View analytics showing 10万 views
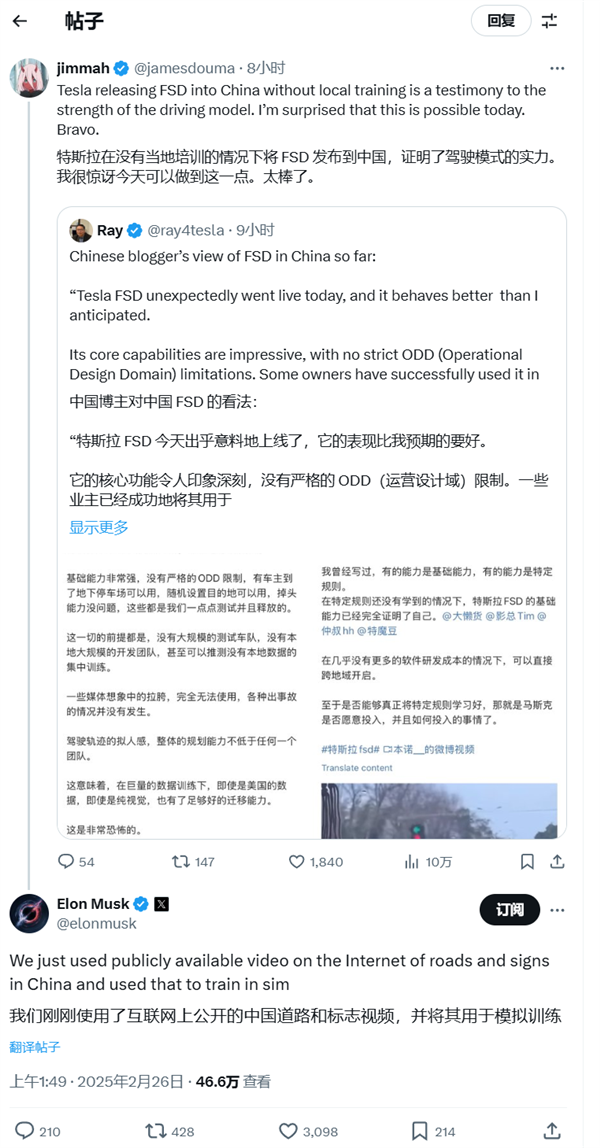600x1148 pixels. tap(412, 861)
